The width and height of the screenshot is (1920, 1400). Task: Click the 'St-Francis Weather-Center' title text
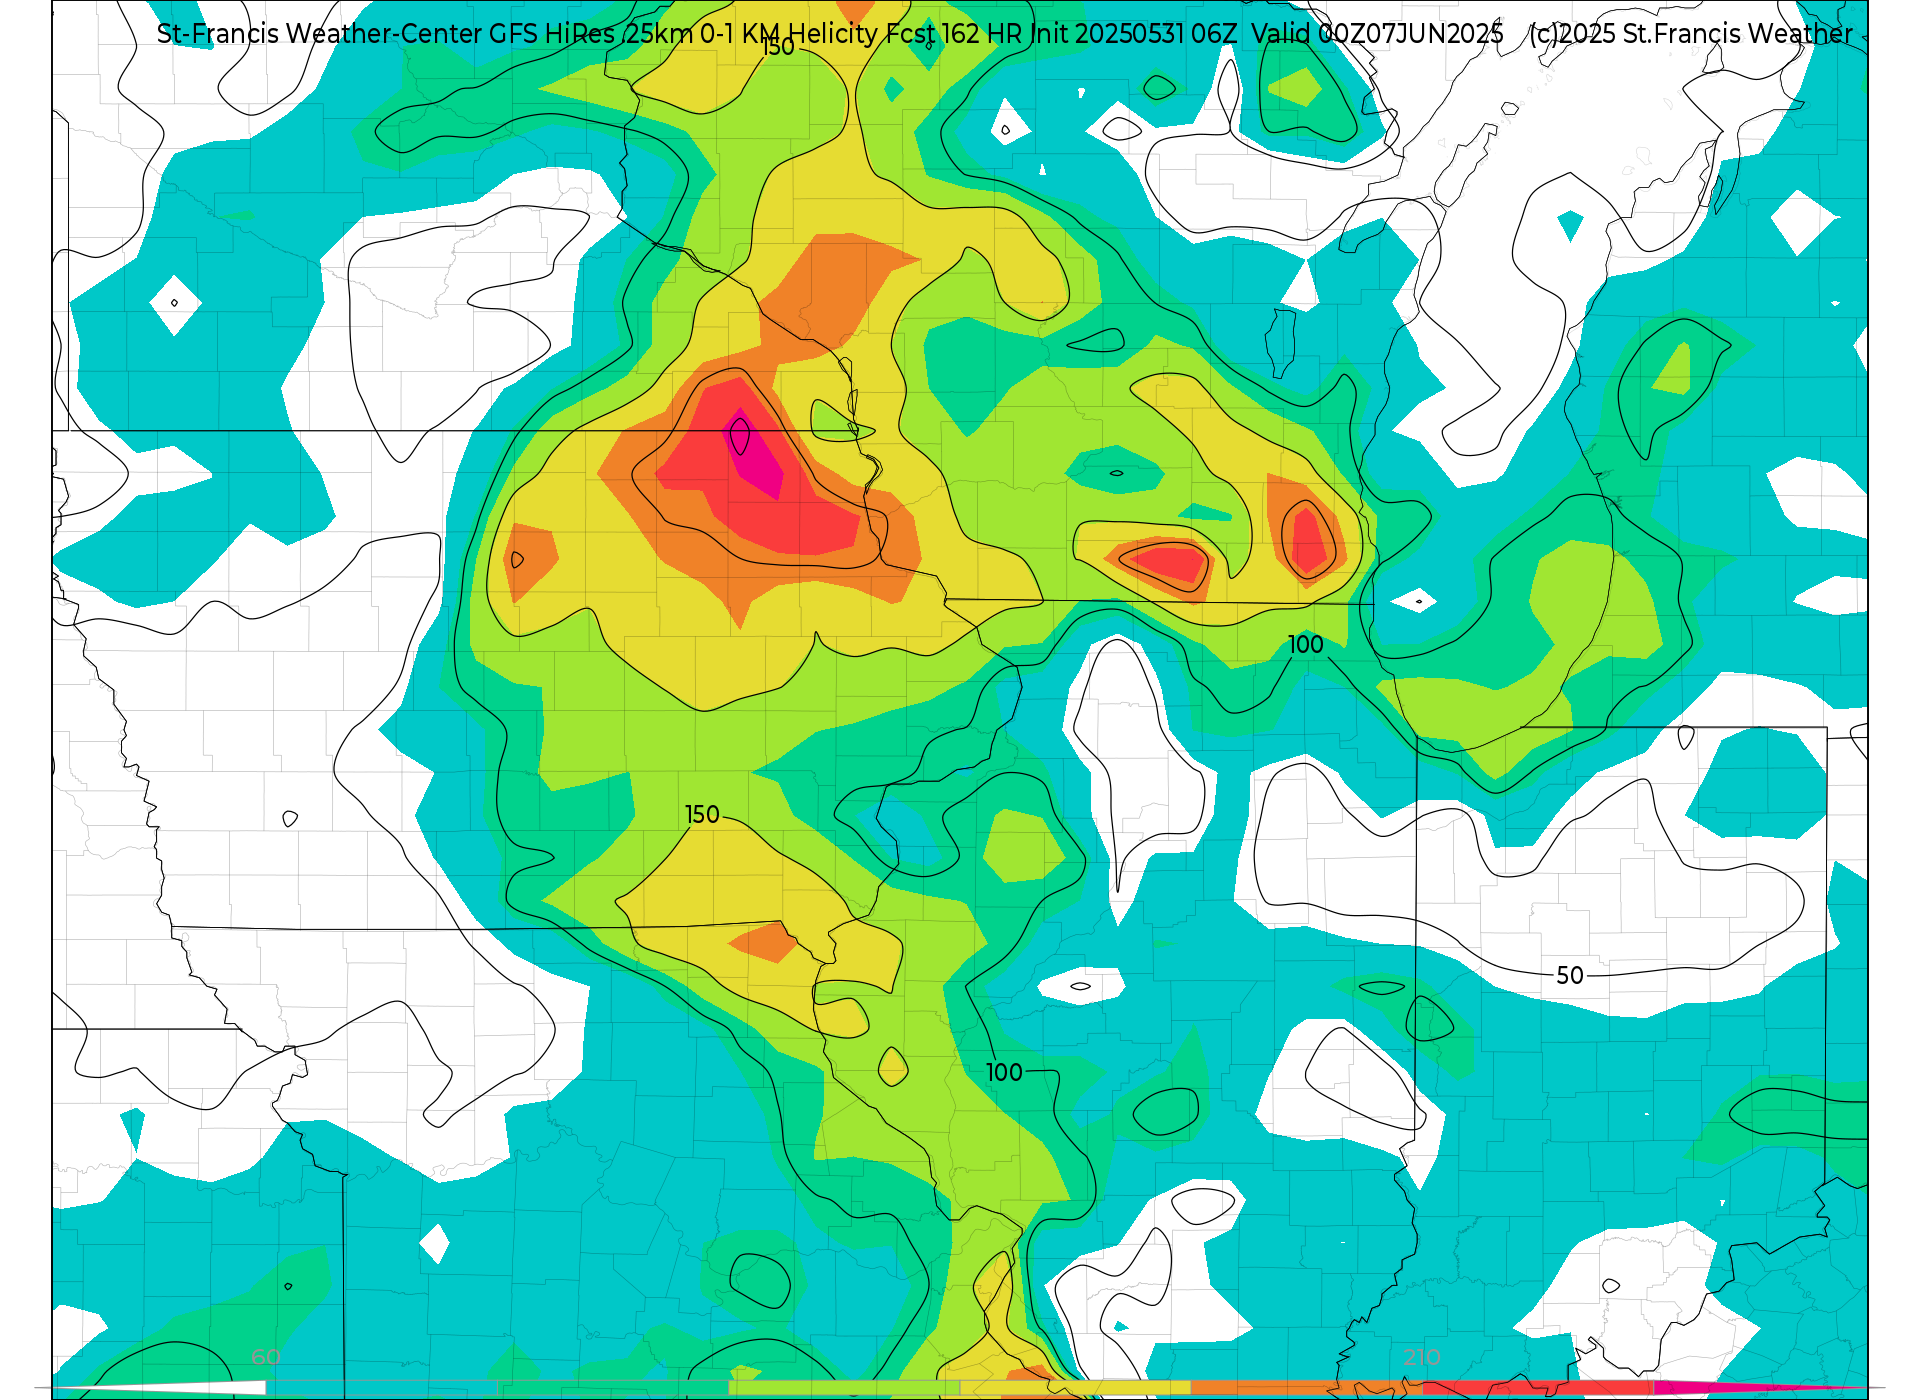[319, 34]
